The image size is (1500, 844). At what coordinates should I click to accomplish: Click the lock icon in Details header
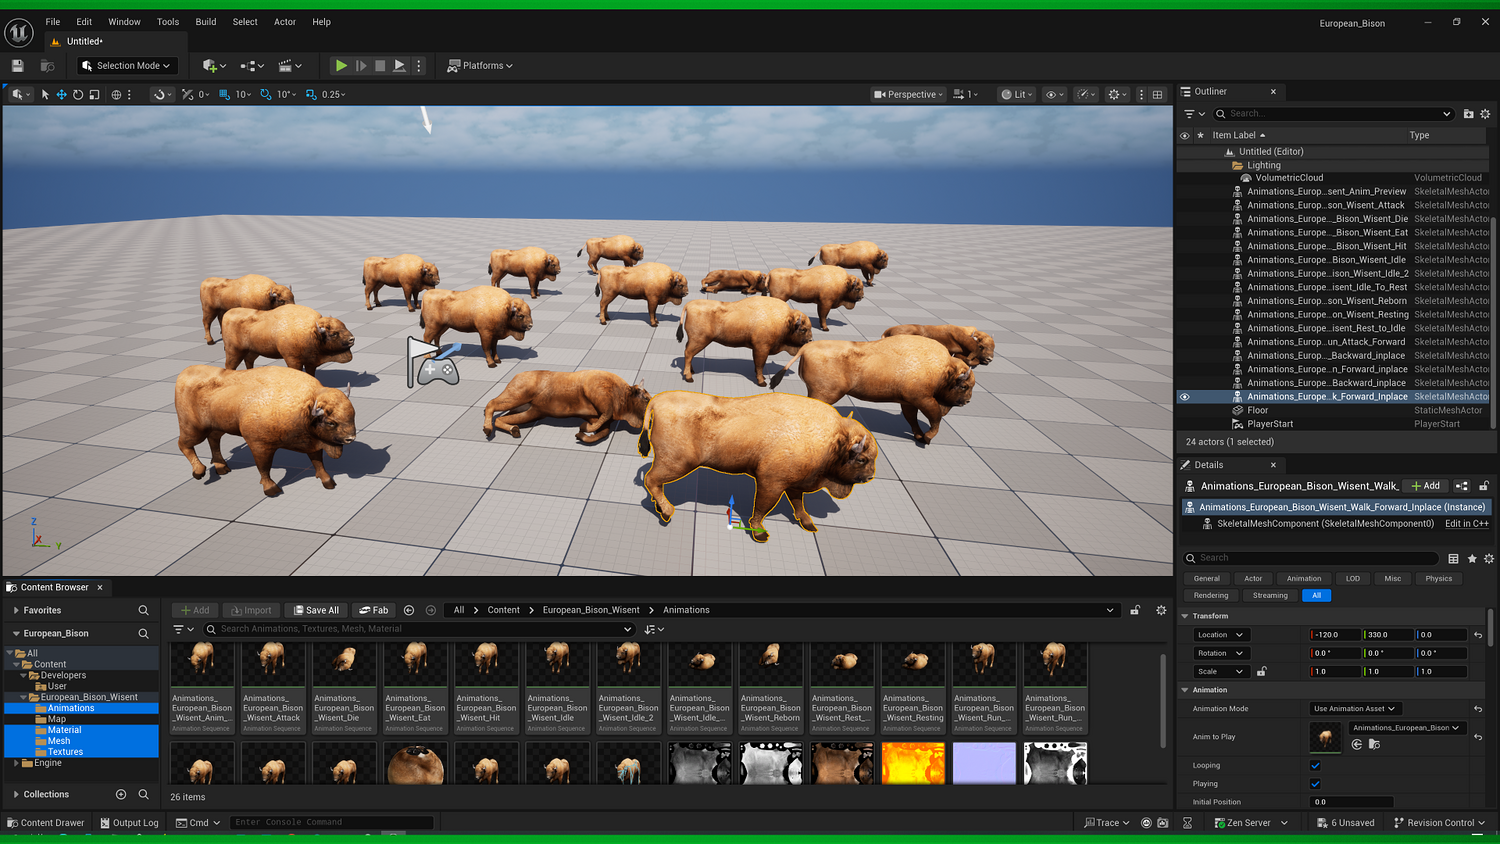[1484, 486]
